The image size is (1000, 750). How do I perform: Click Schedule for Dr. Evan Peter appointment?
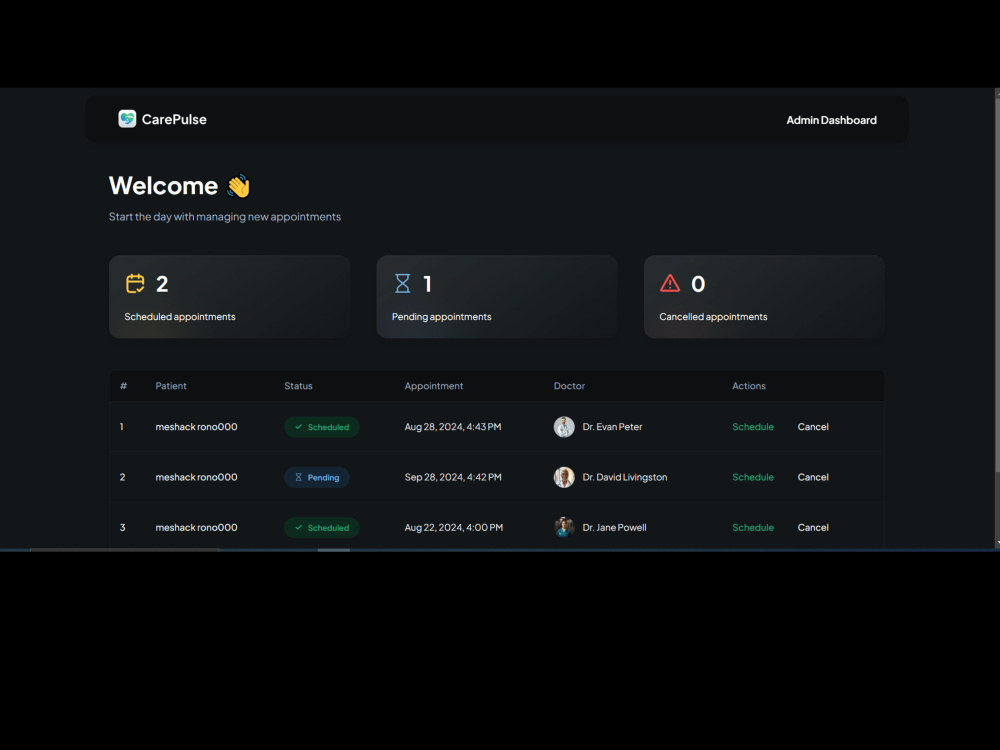coord(753,427)
